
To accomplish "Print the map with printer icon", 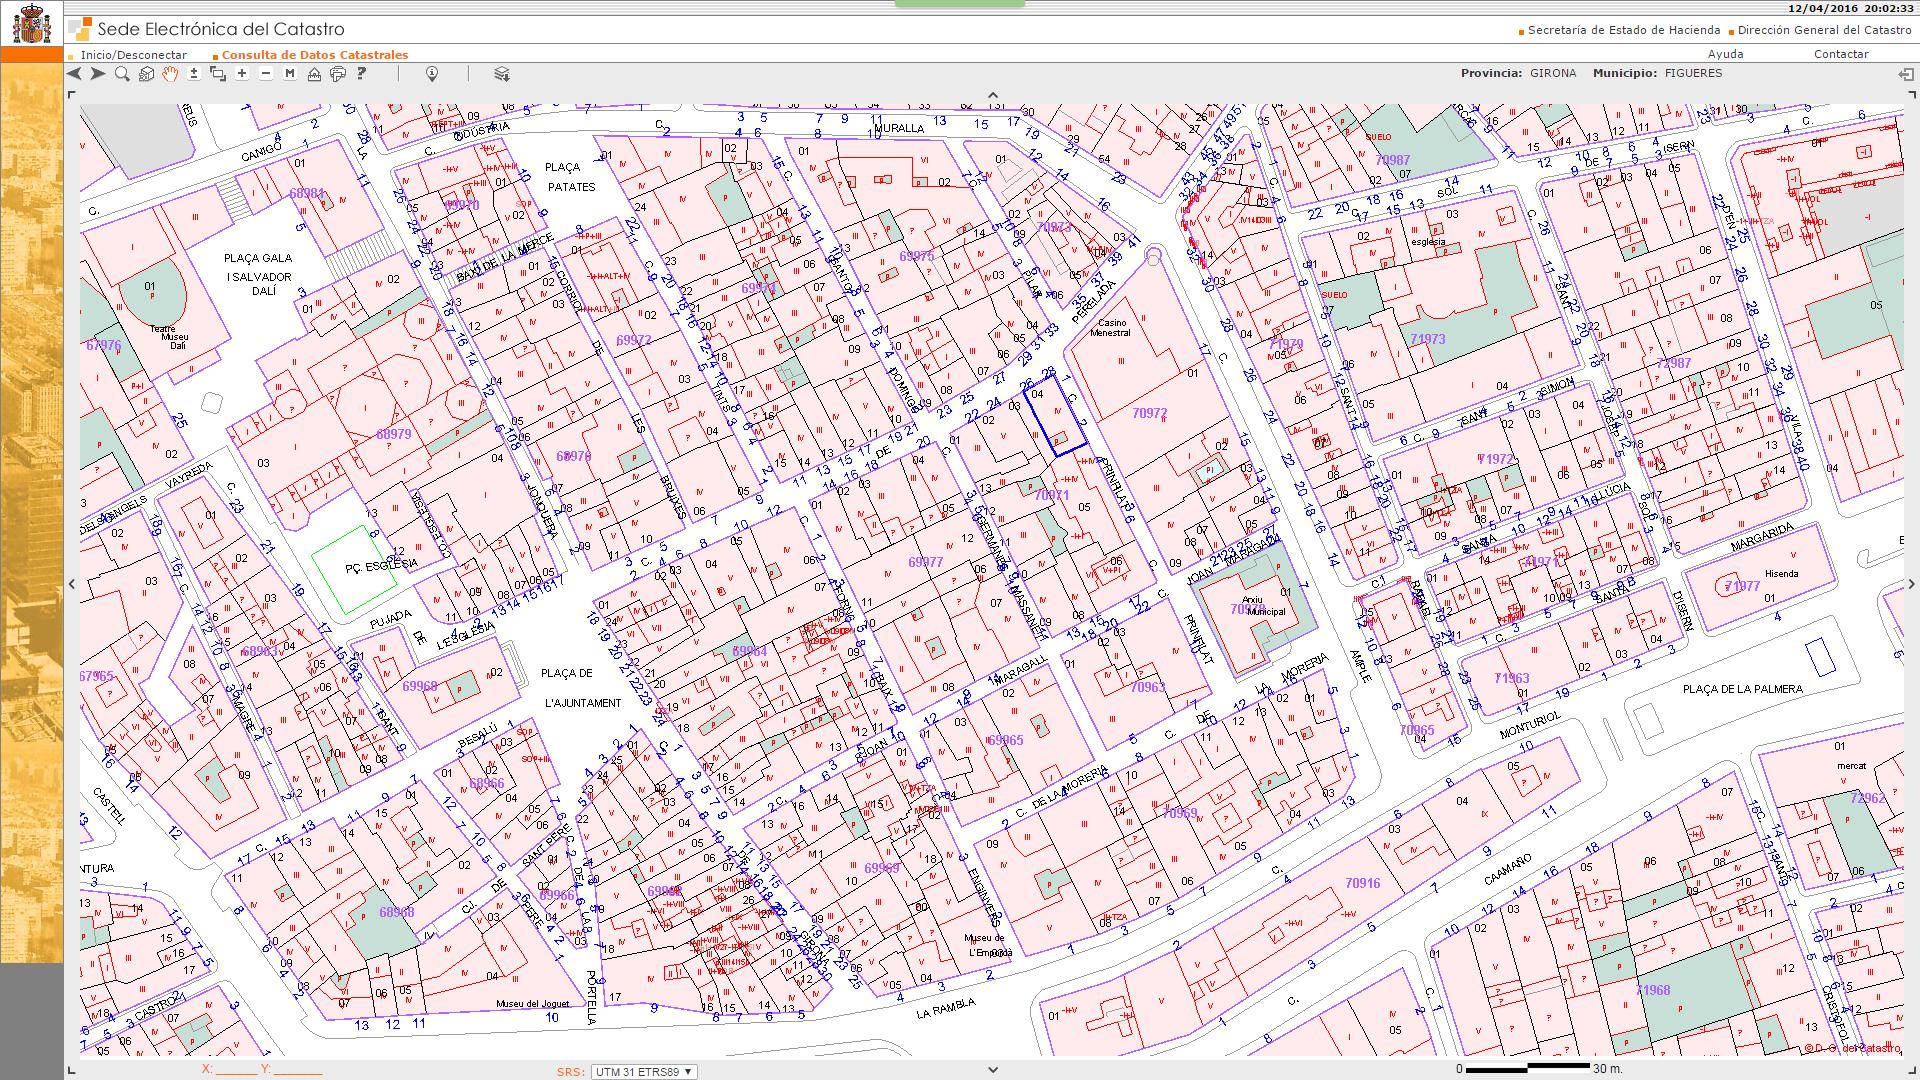I will click(338, 74).
